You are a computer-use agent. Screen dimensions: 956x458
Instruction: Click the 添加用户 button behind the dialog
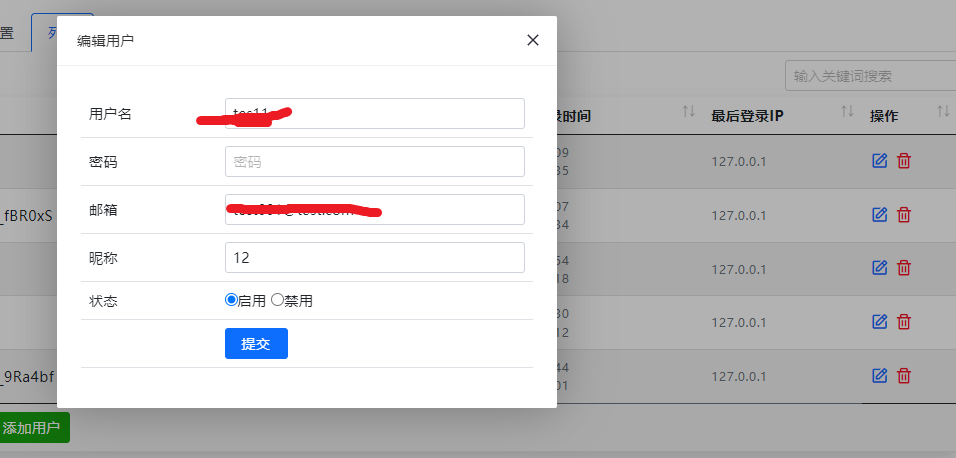pos(32,428)
